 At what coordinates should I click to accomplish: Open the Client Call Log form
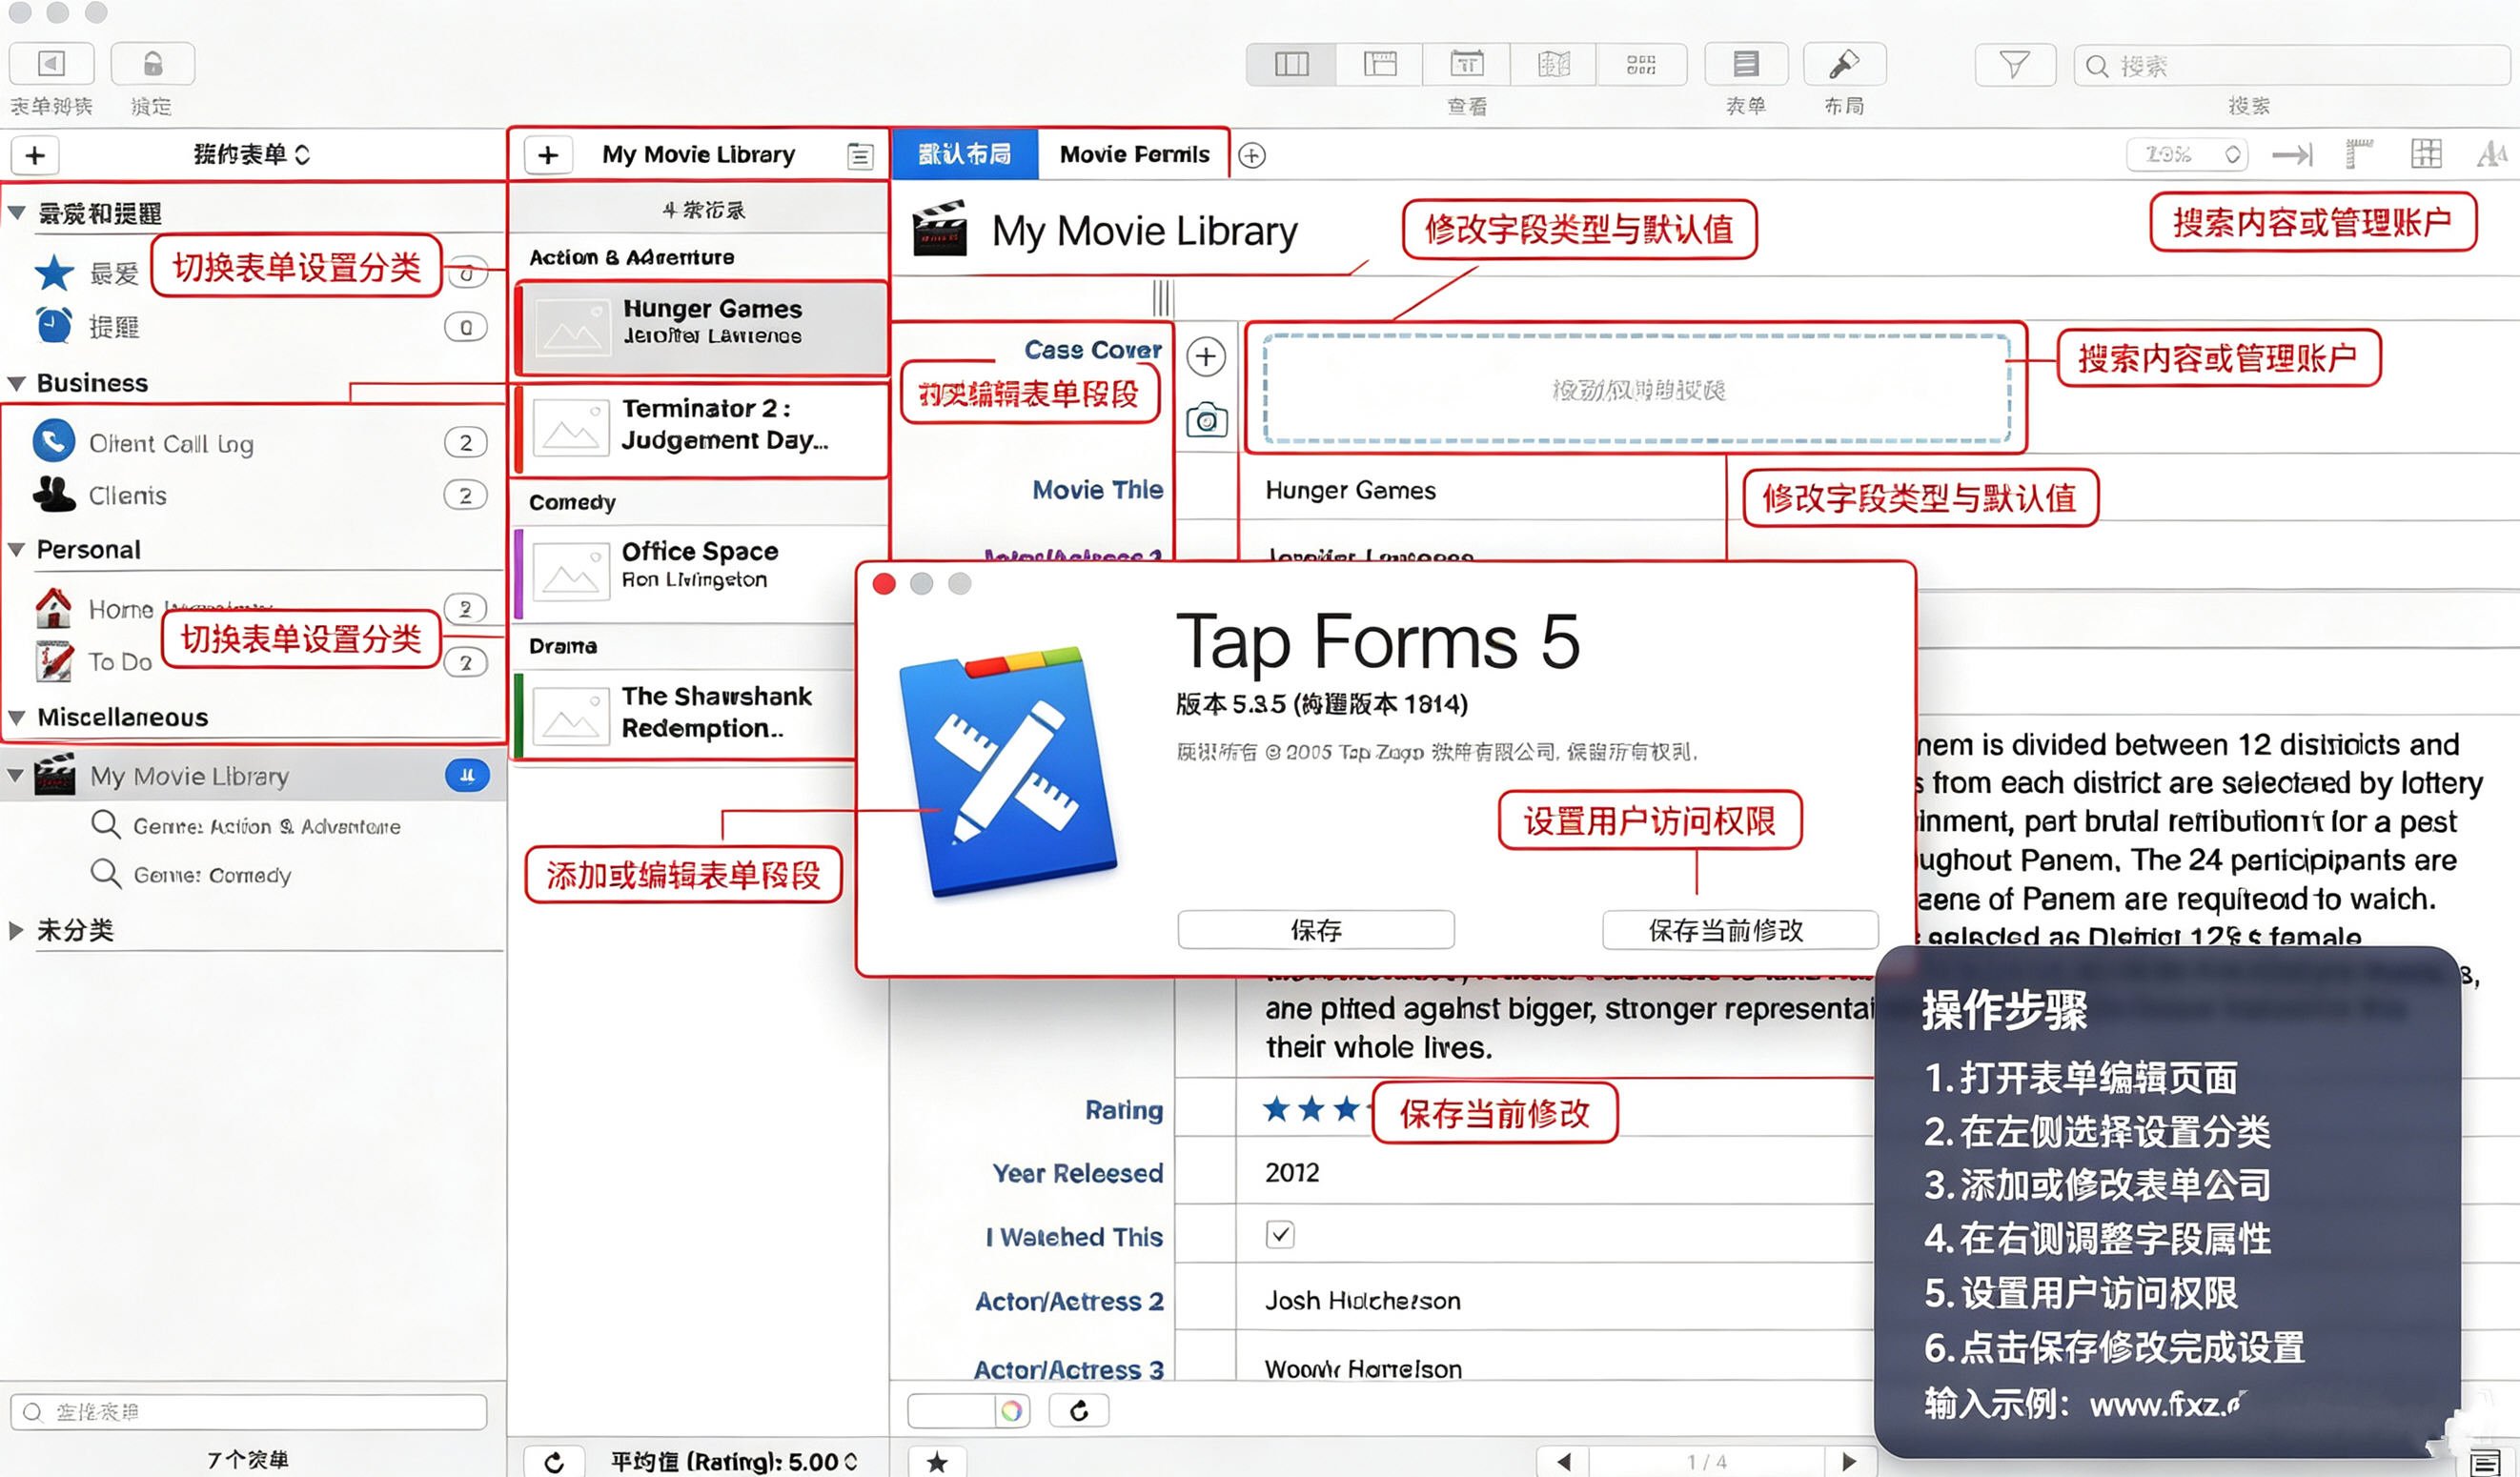252,442
